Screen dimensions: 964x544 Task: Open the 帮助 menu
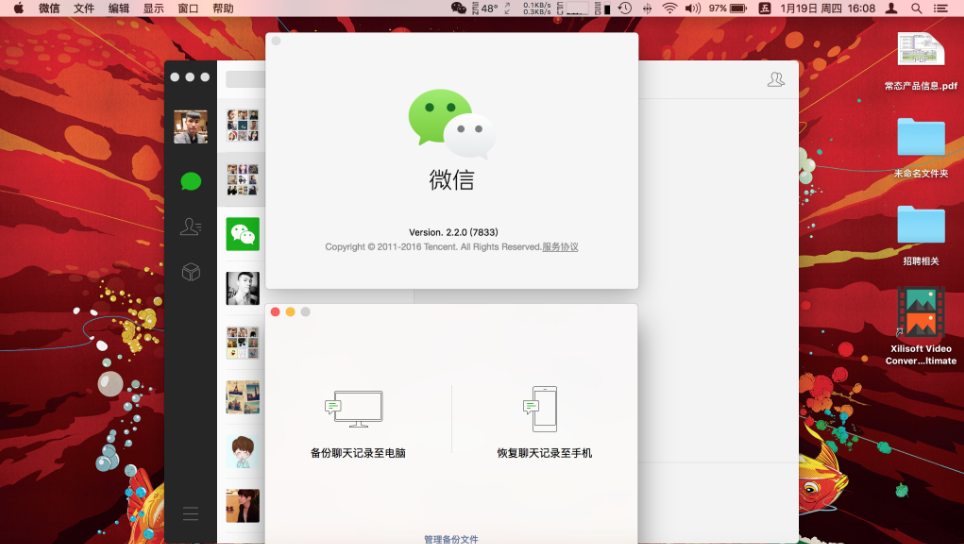[x=223, y=8]
